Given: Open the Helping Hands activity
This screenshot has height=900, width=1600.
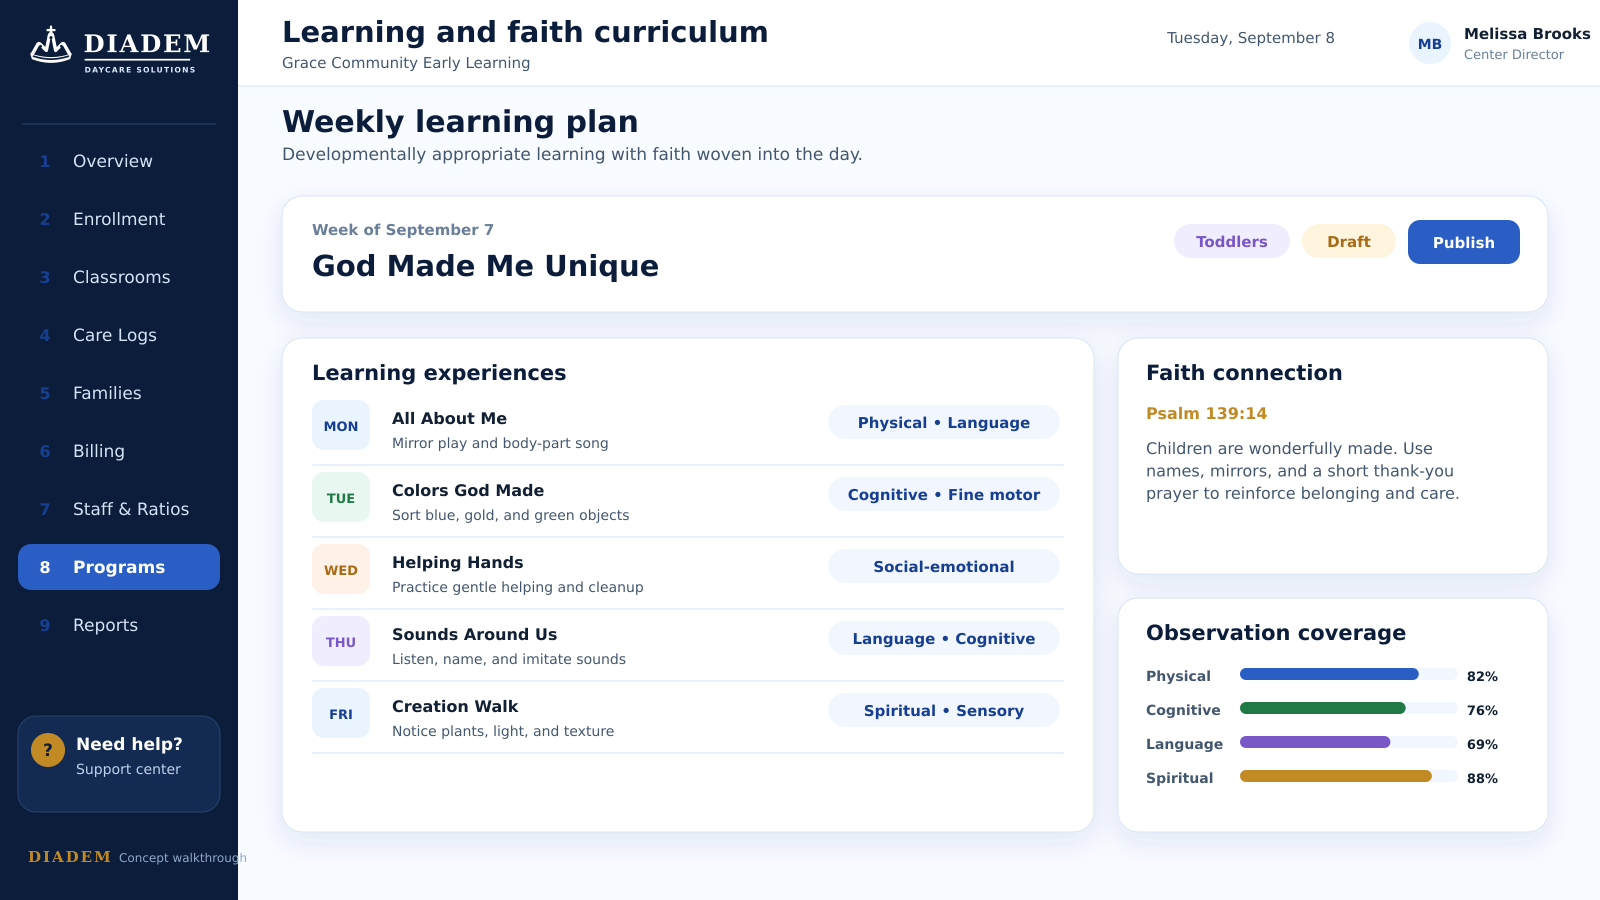Looking at the screenshot, I should [x=458, y=562].
